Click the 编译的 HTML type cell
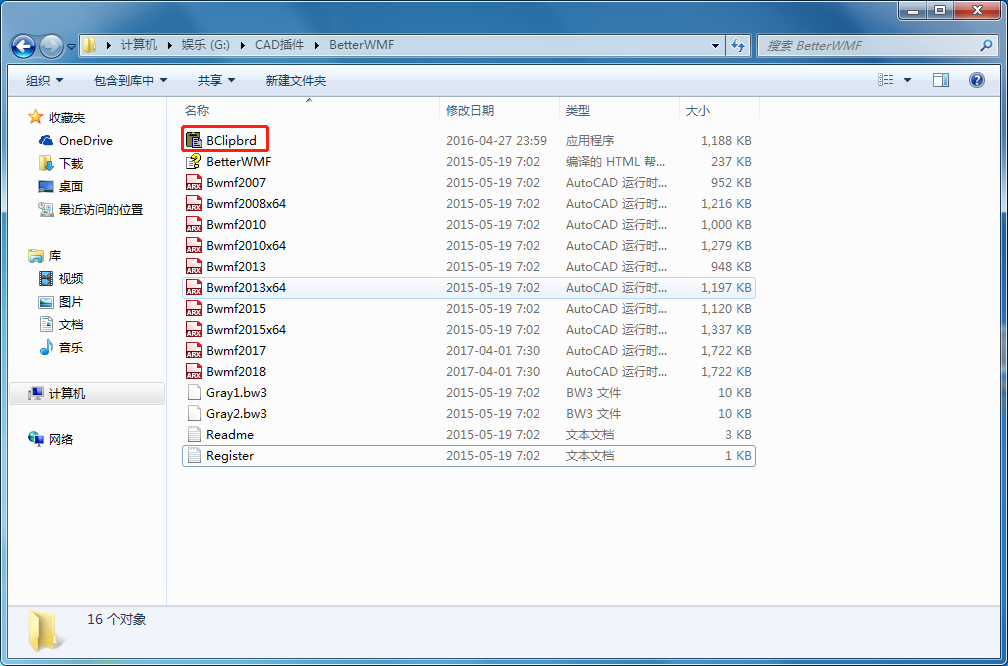Viewport: 1008px width, 666px height. pos(615,161)
